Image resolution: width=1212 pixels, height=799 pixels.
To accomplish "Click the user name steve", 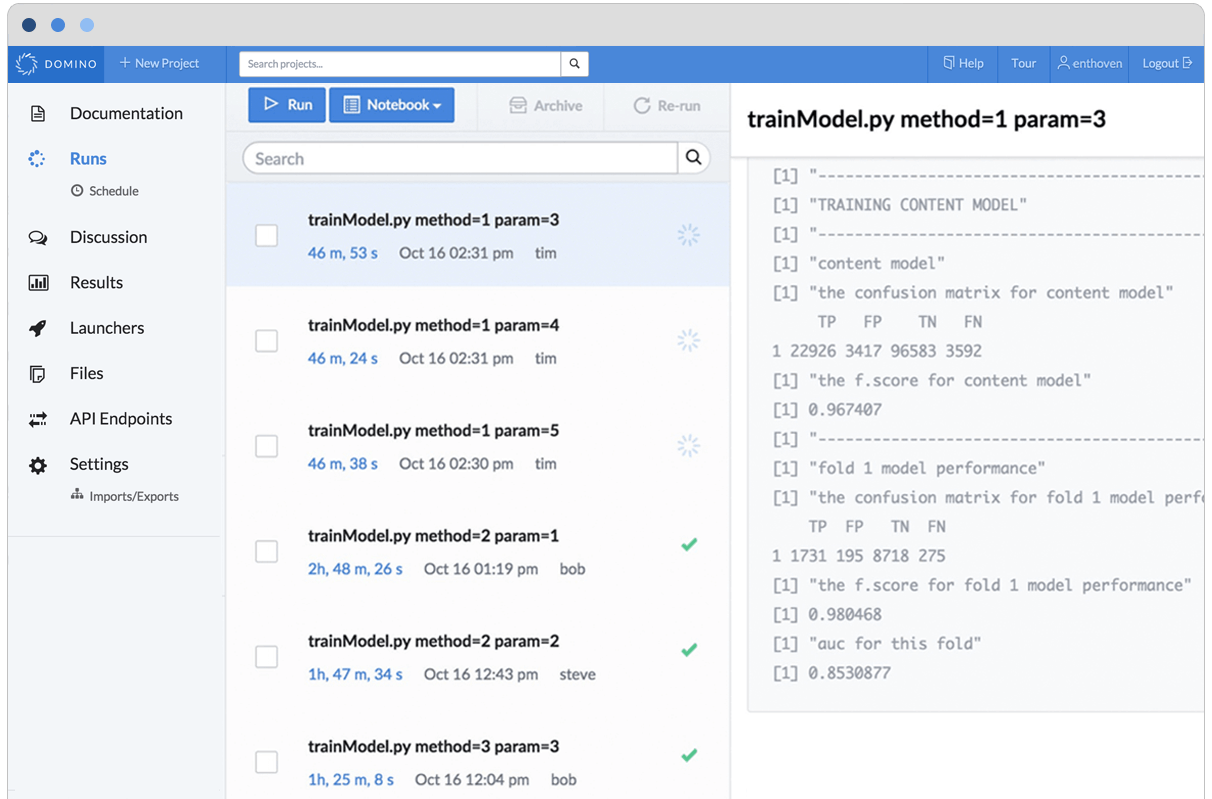I will point(577,674).
